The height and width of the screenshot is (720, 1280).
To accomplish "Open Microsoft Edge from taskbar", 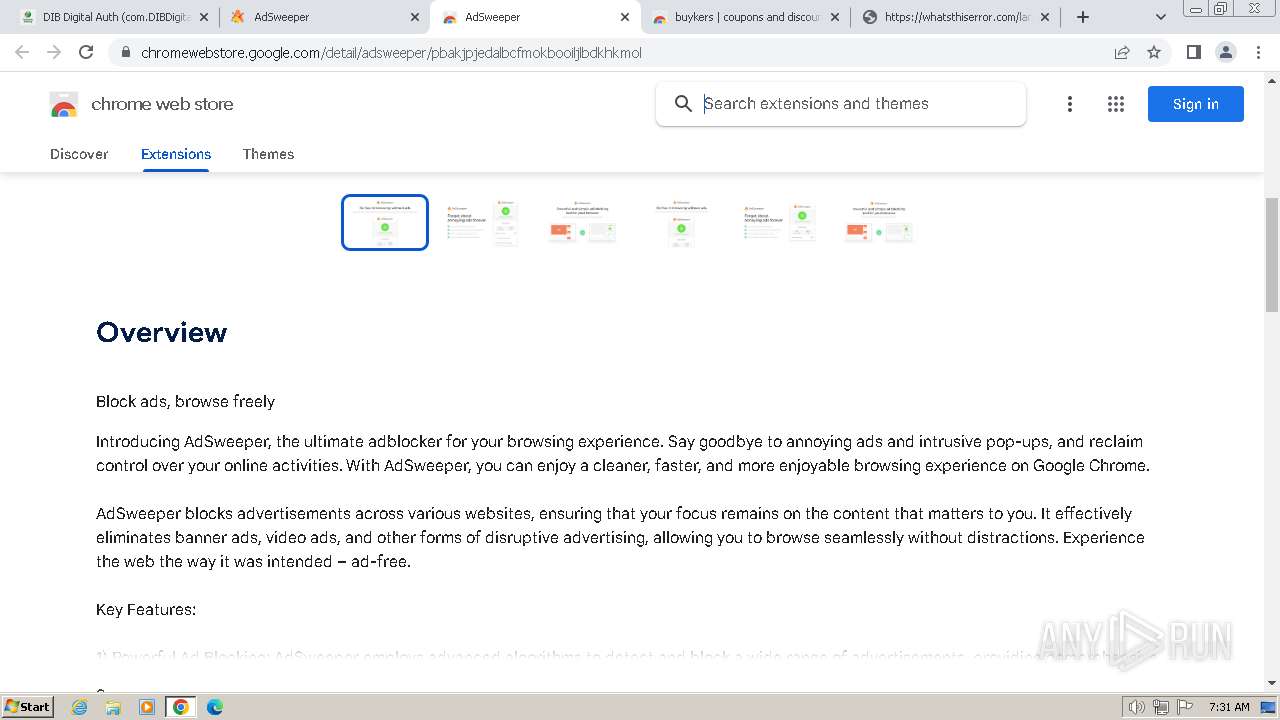I will pyautogui.click(x=215, y=707).
